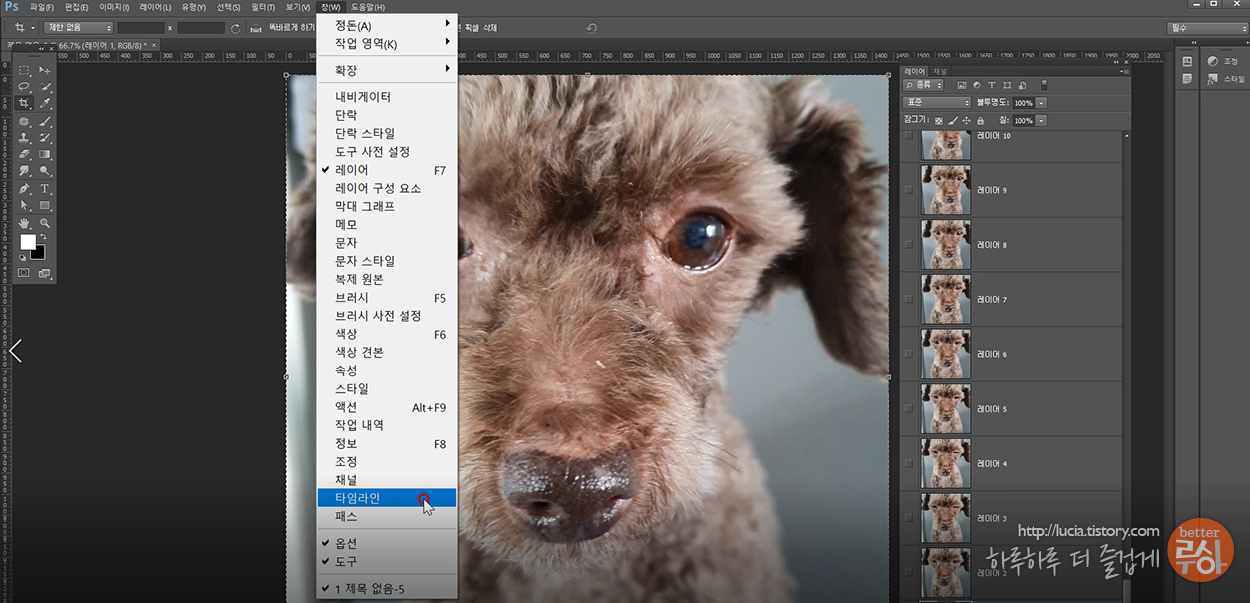
Task: Select the Quick Selection tool
Action: pos(45,86)
